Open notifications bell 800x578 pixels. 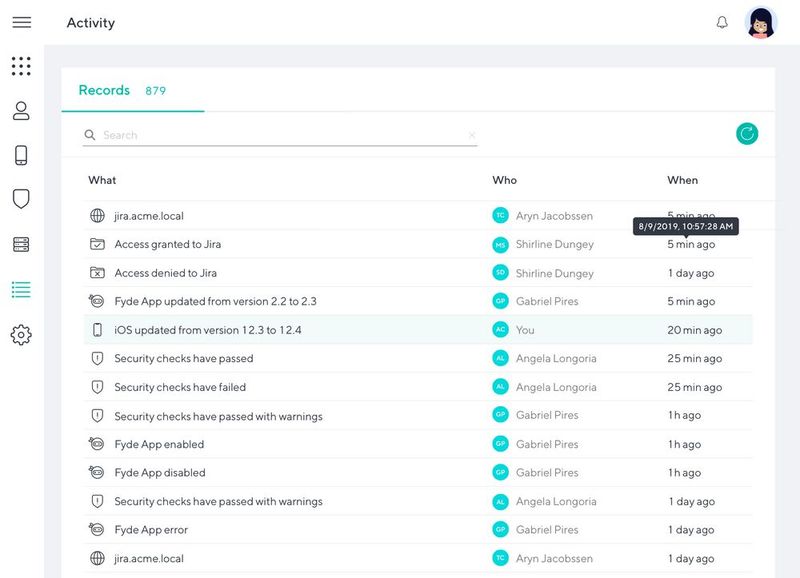(x=722, y=22)
